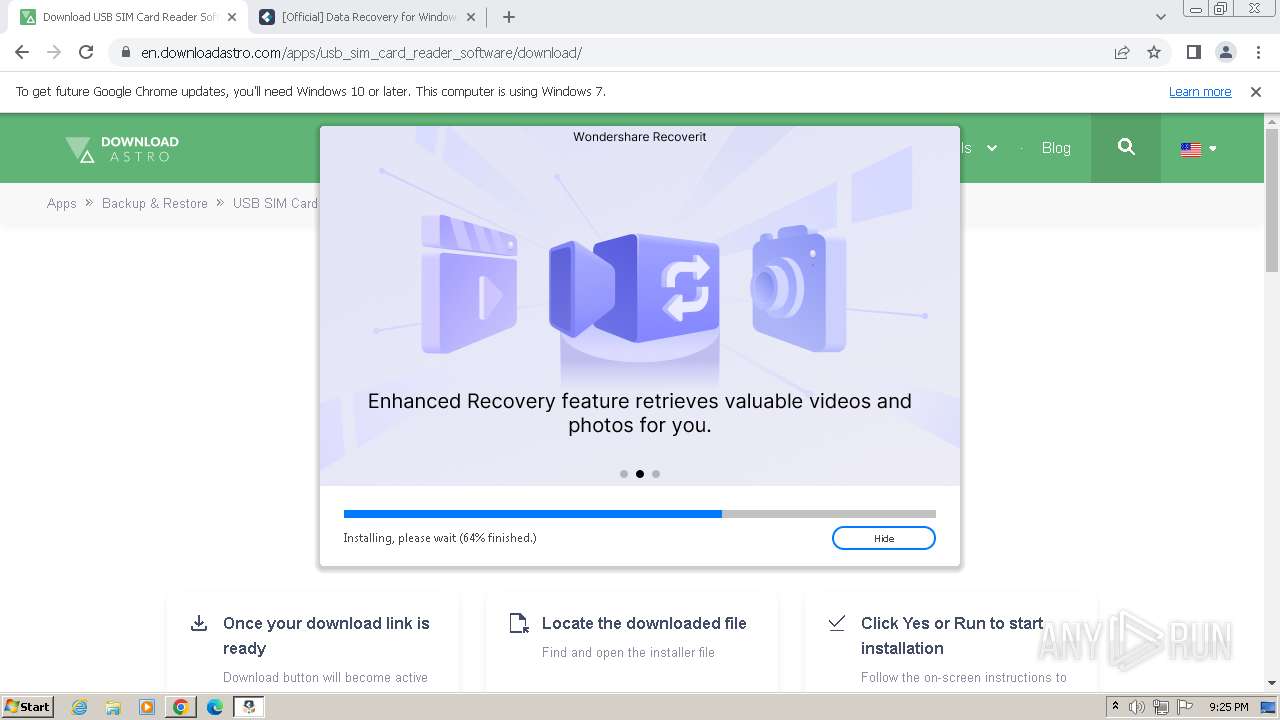Open the USB SIM Card breadcrumb link
This screenshot has height=720, width=1280.
pos(275,203)
